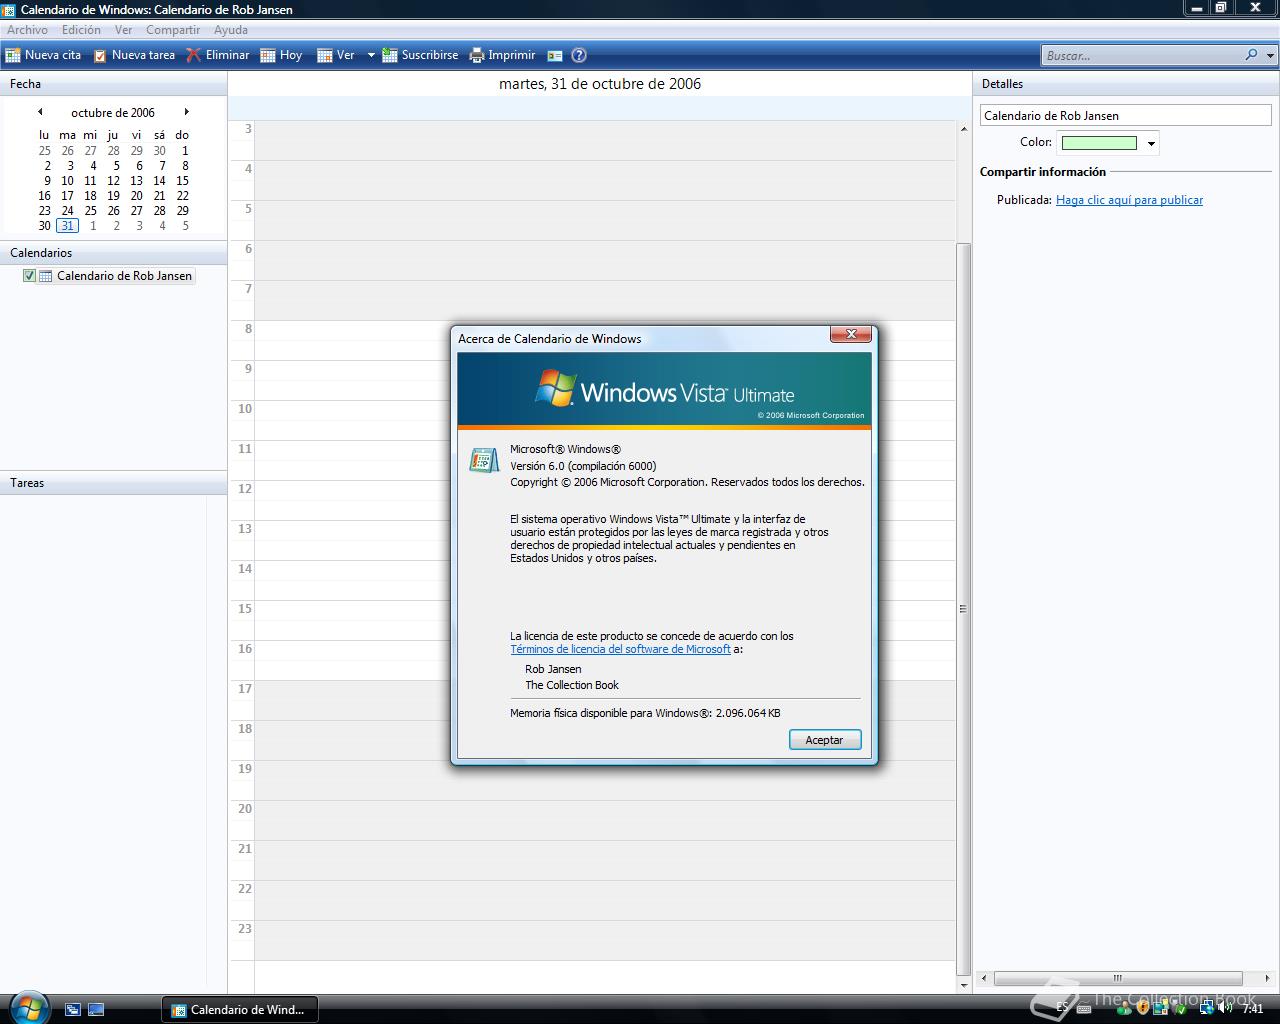
Task: Open the Ver dropdown arrow in toolbar
Action: click(370, 55)
